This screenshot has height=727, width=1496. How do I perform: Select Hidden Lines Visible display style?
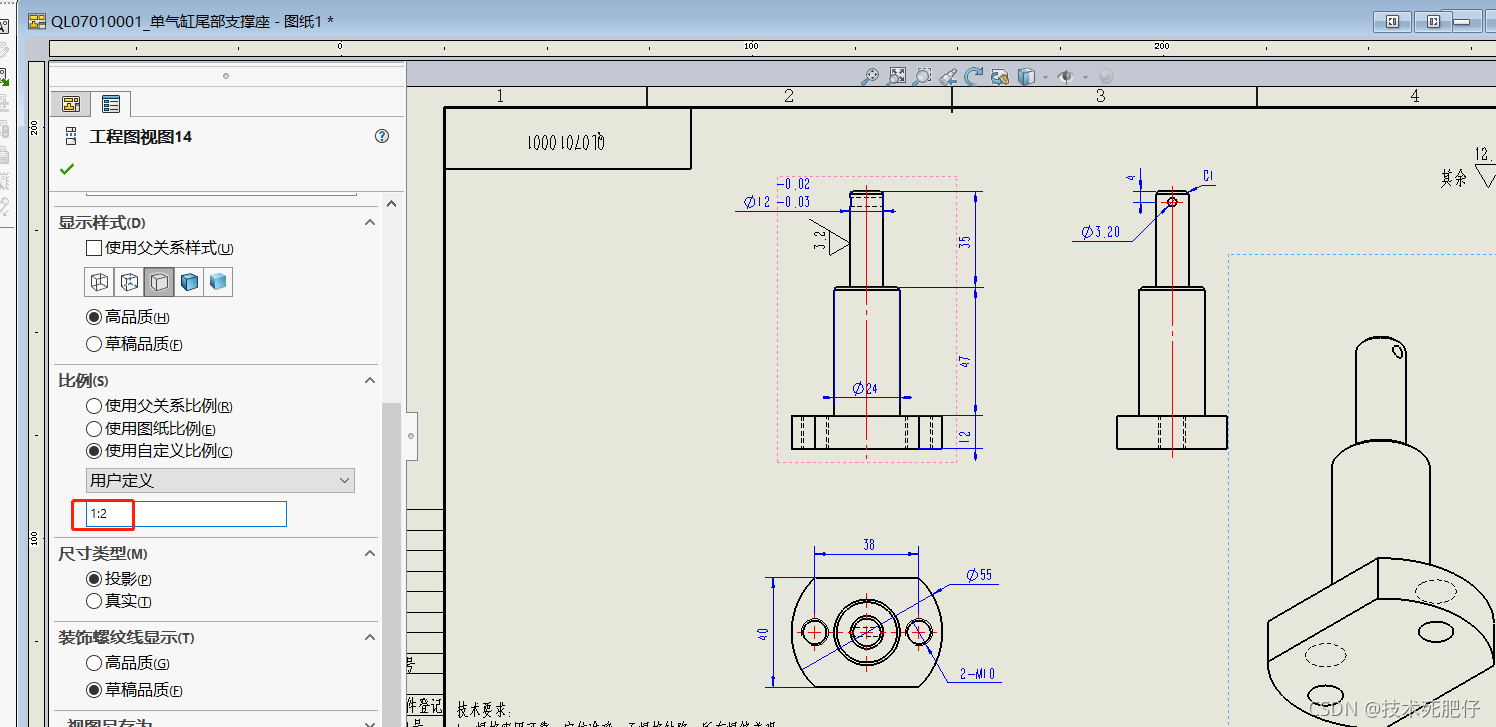click(x=129, y=282)
